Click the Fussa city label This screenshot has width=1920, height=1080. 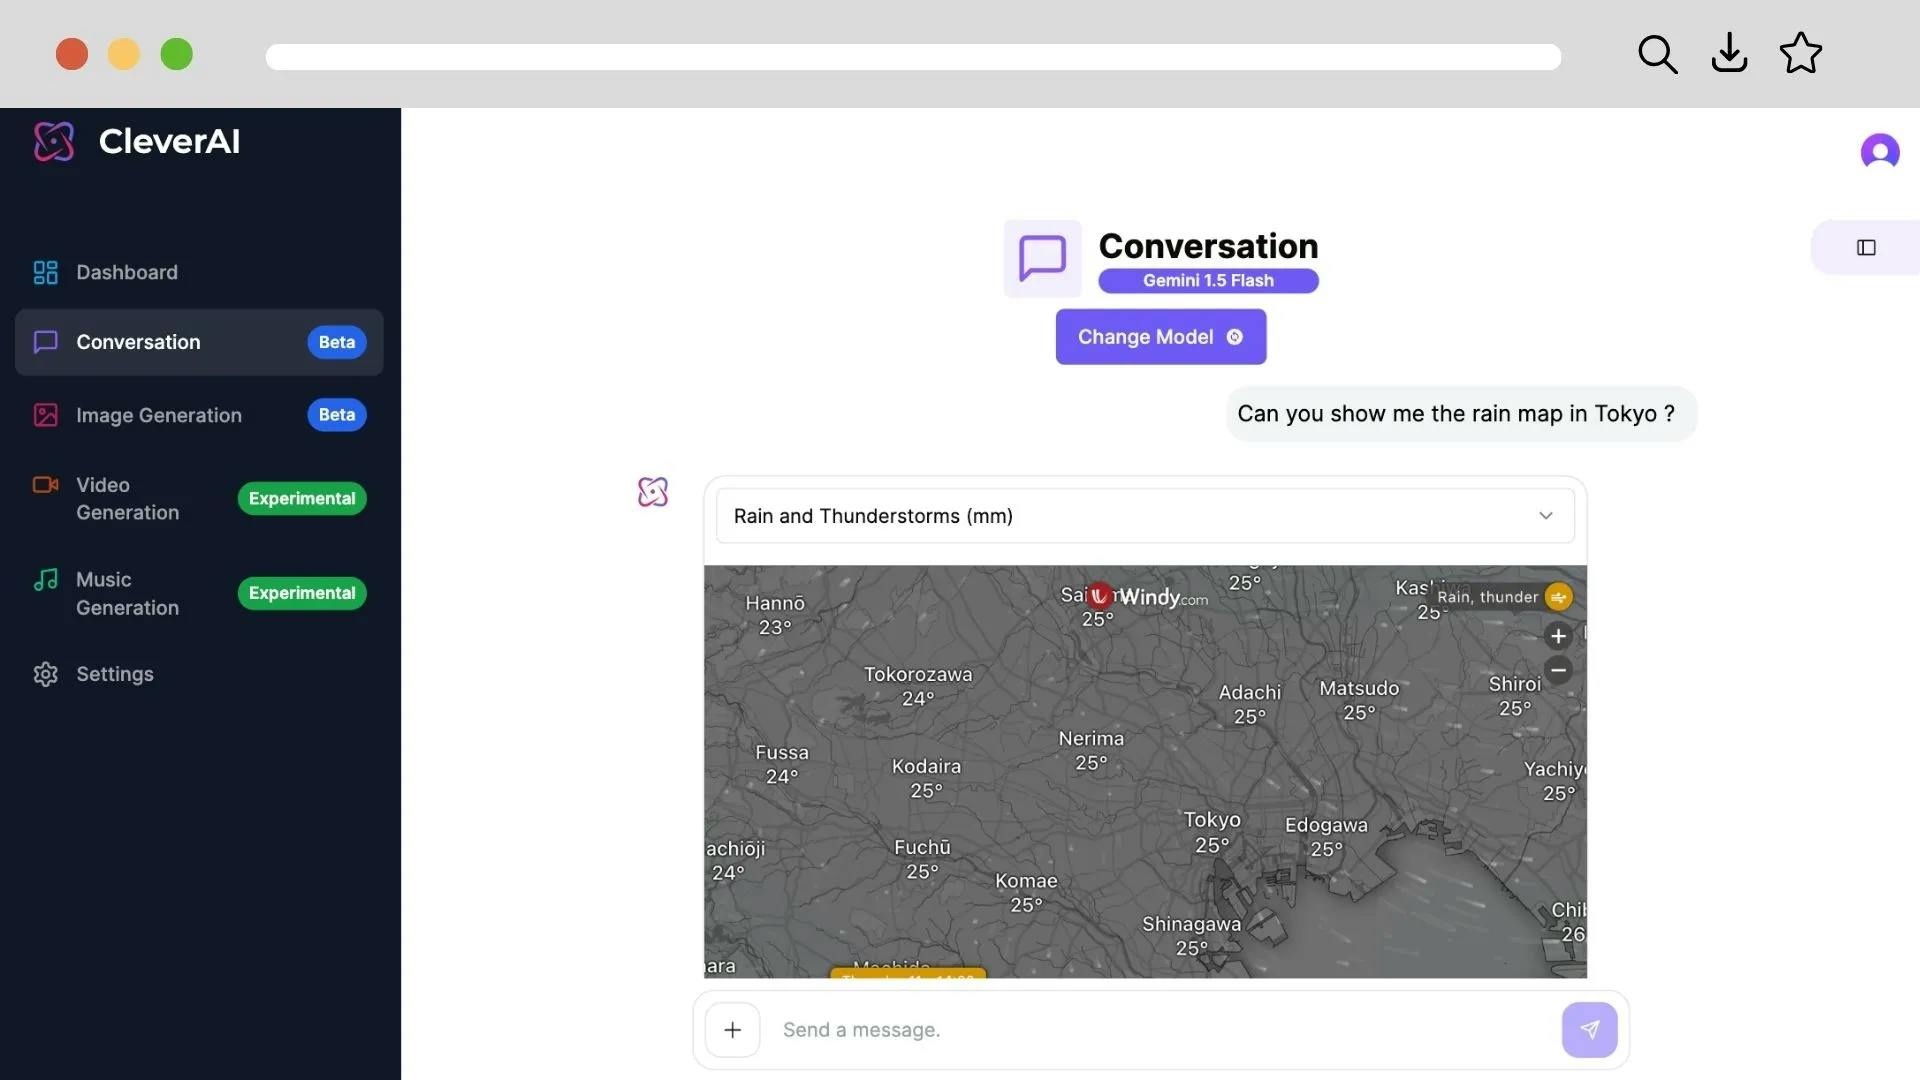click(782, 753)
